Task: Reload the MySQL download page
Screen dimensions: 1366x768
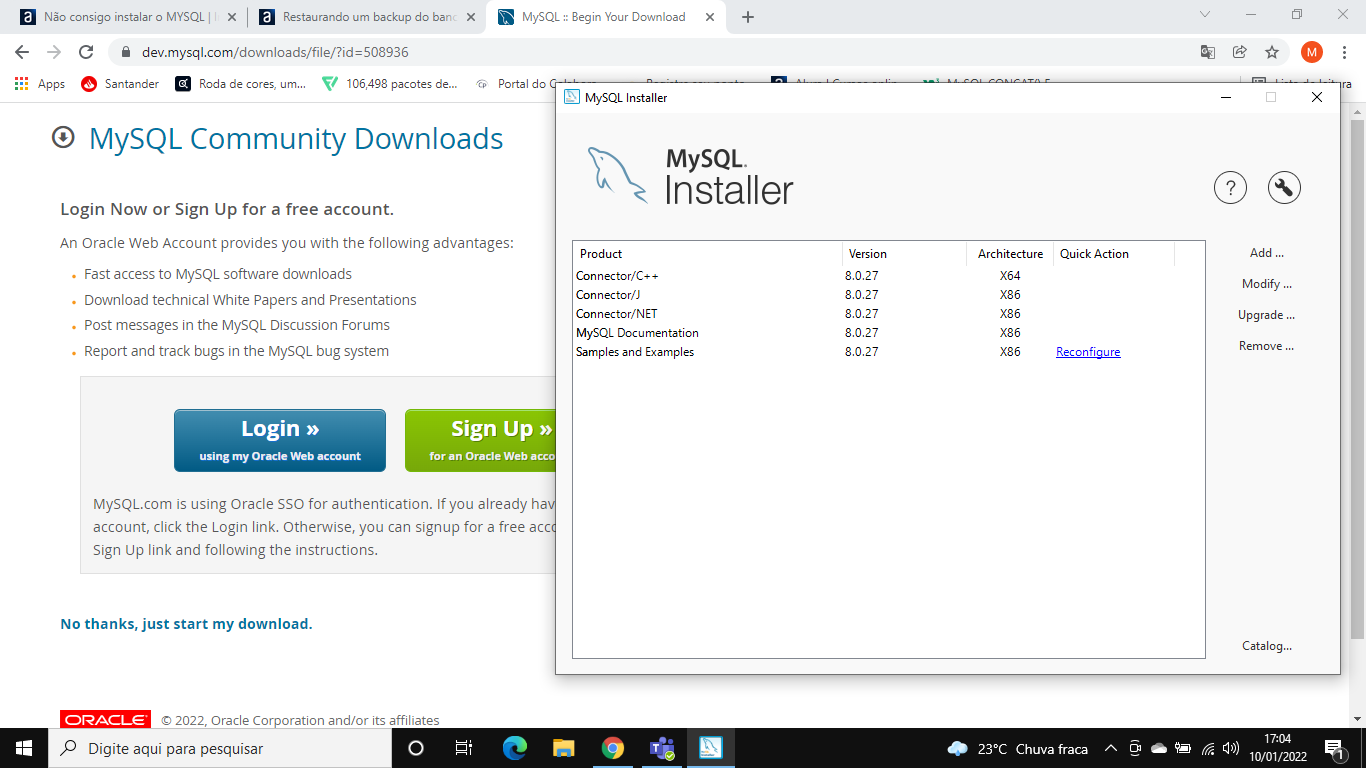Action: click(x=86, y=52)
